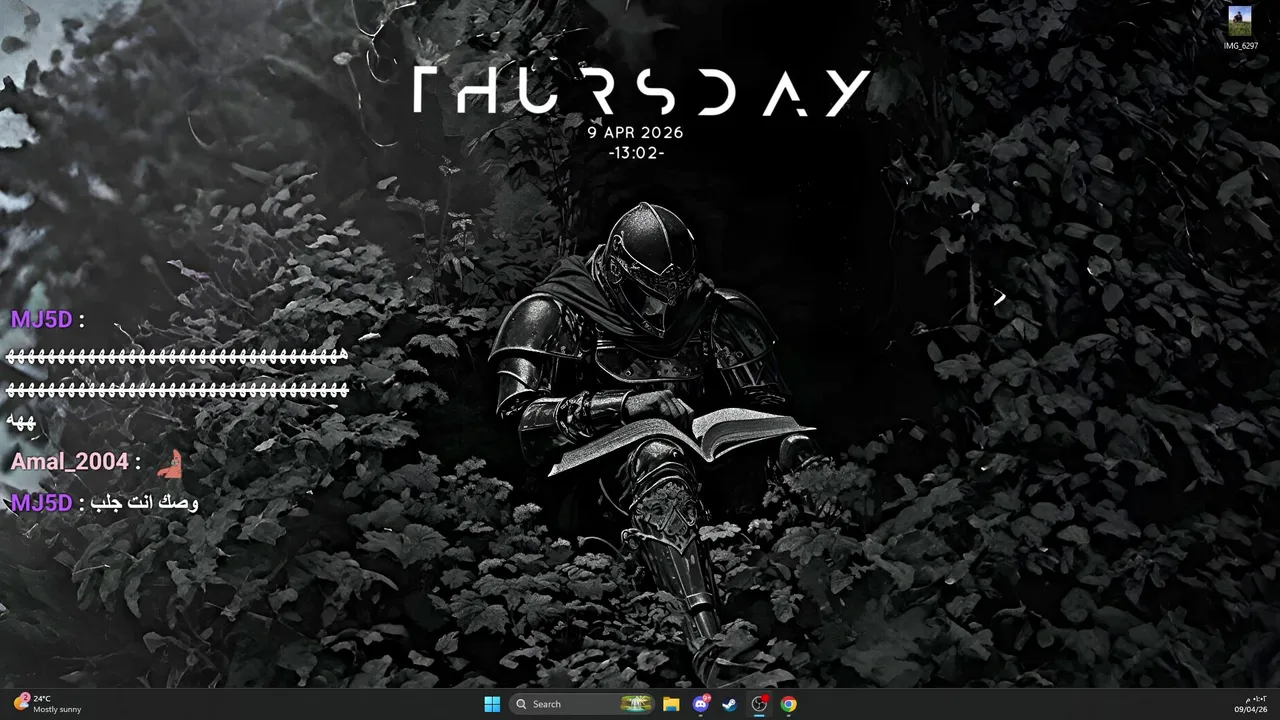Click the THURSDAY day widget
Image resolution: width=1280 pixels, height=720 pixels.
640,92
